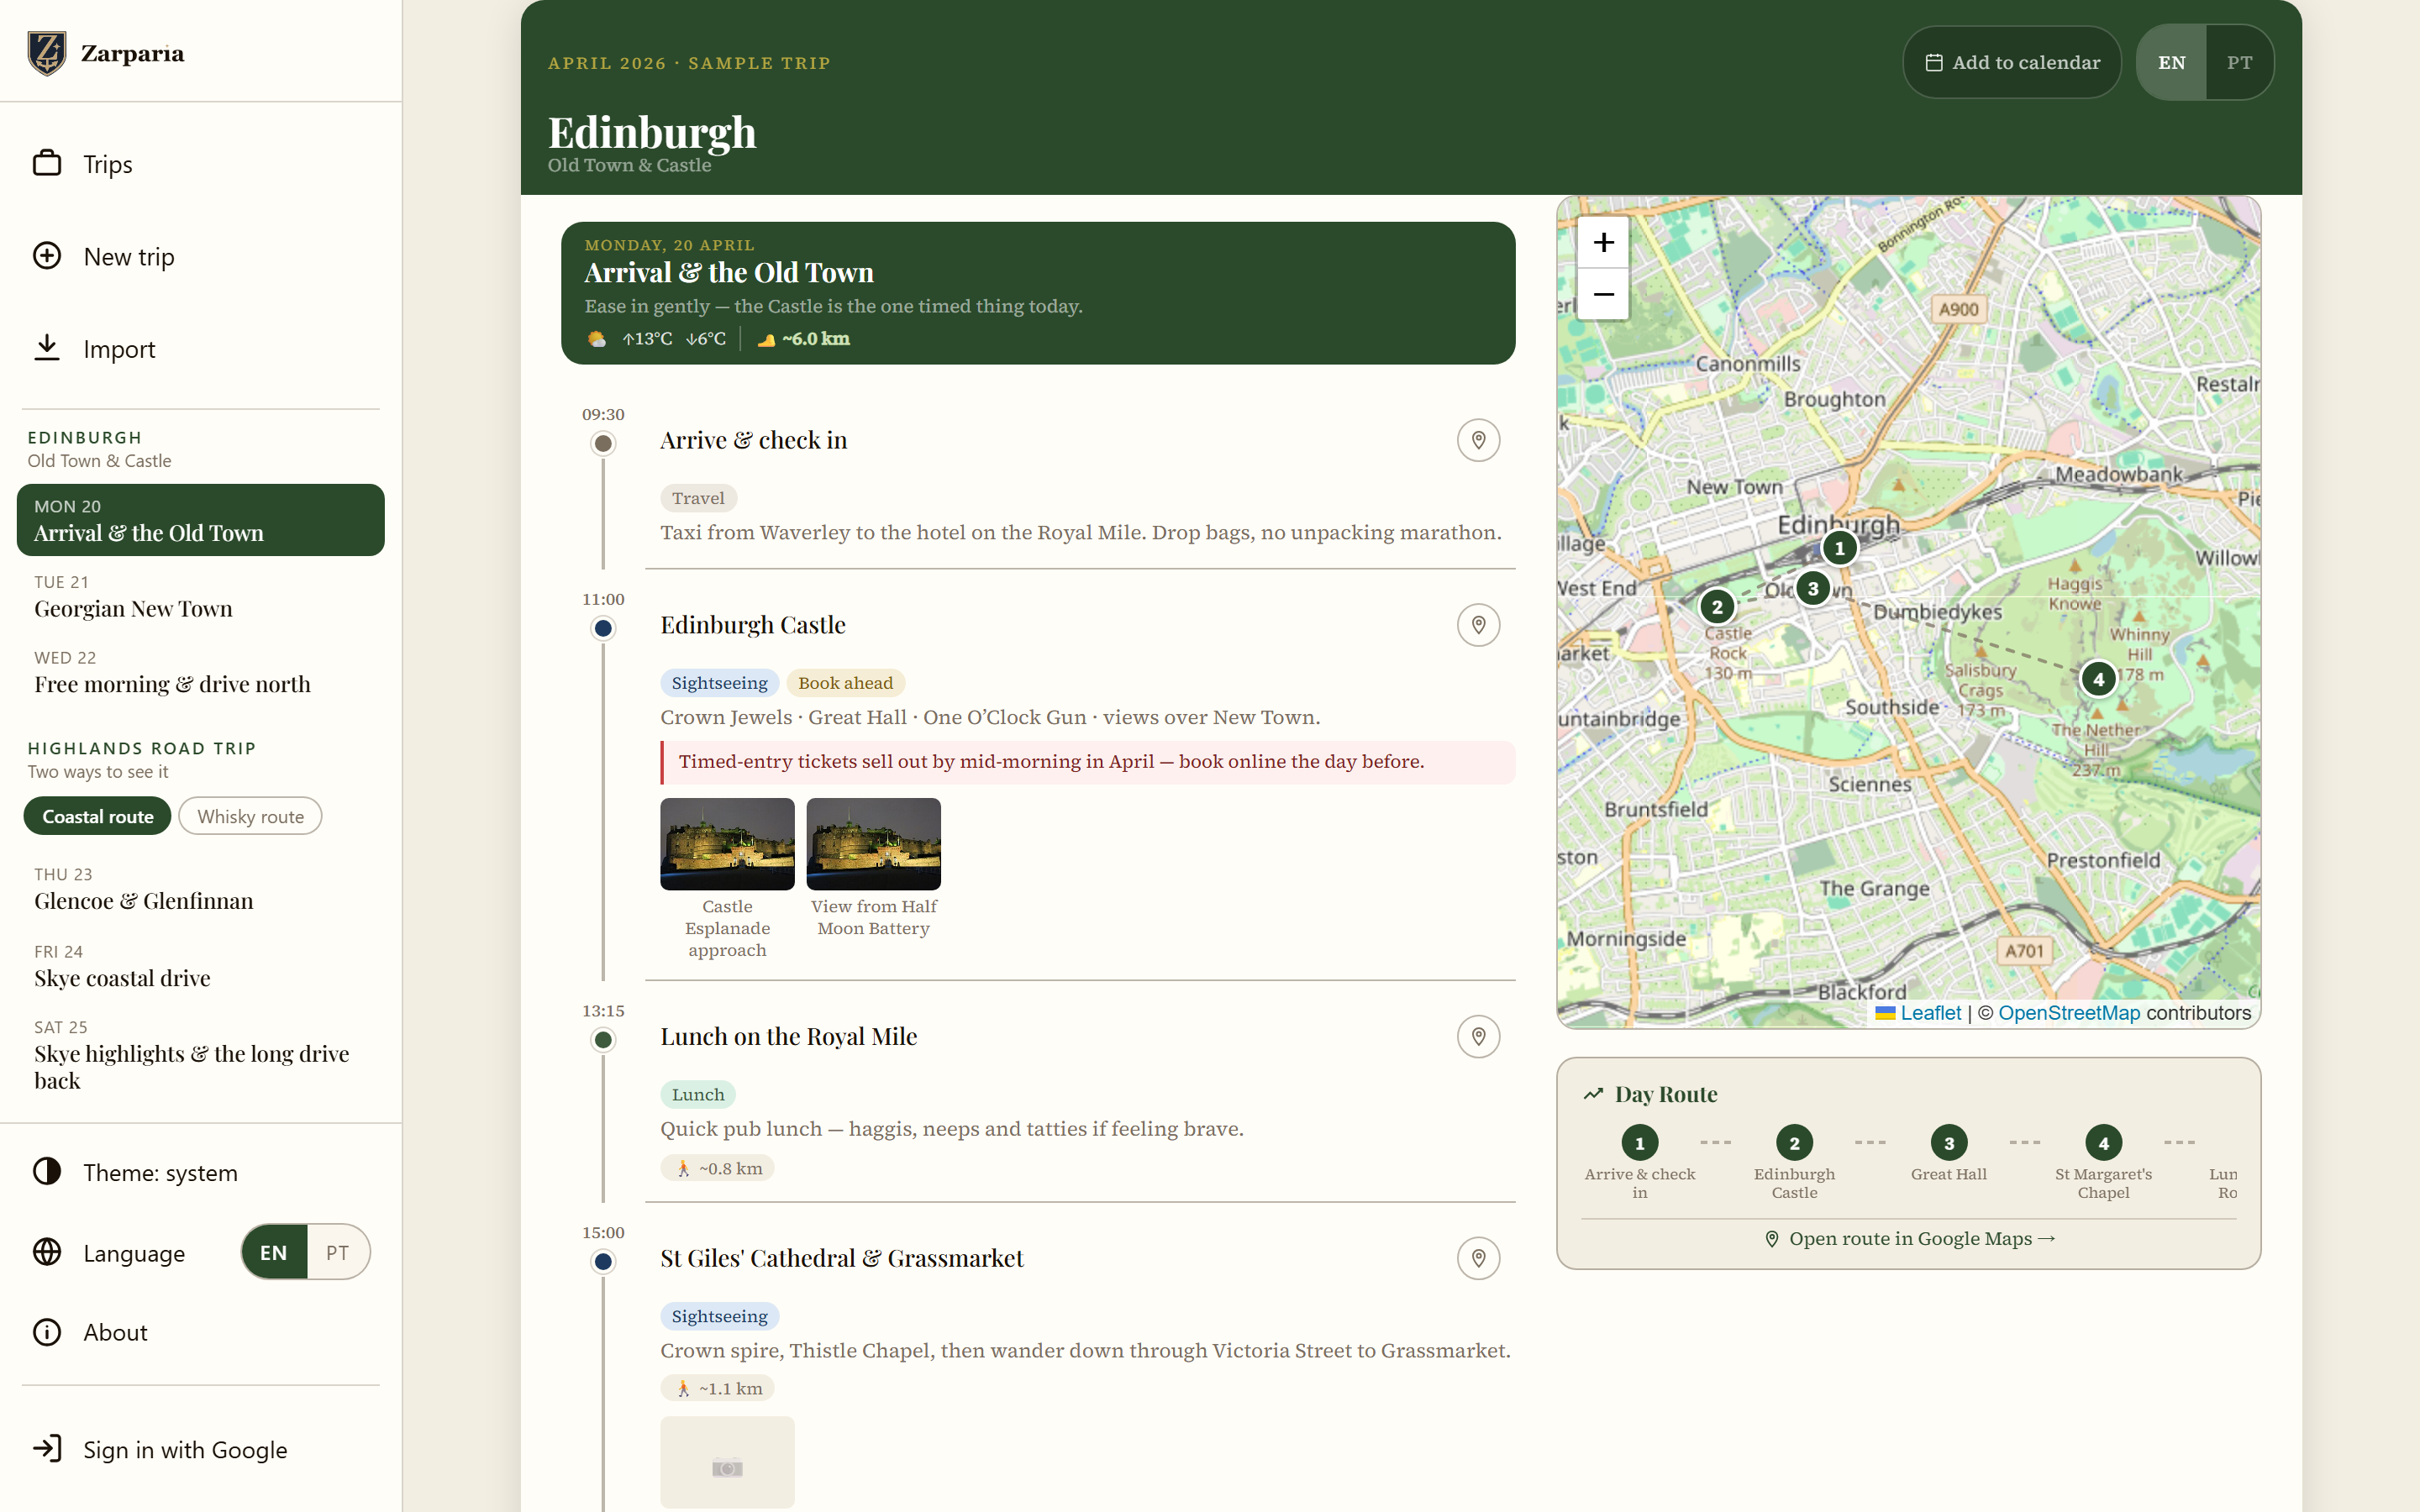This screenshot has height=1512, width=2420.
Task: Click the calendar icon in Add to calendar
Action: [x=1934, y=62]
